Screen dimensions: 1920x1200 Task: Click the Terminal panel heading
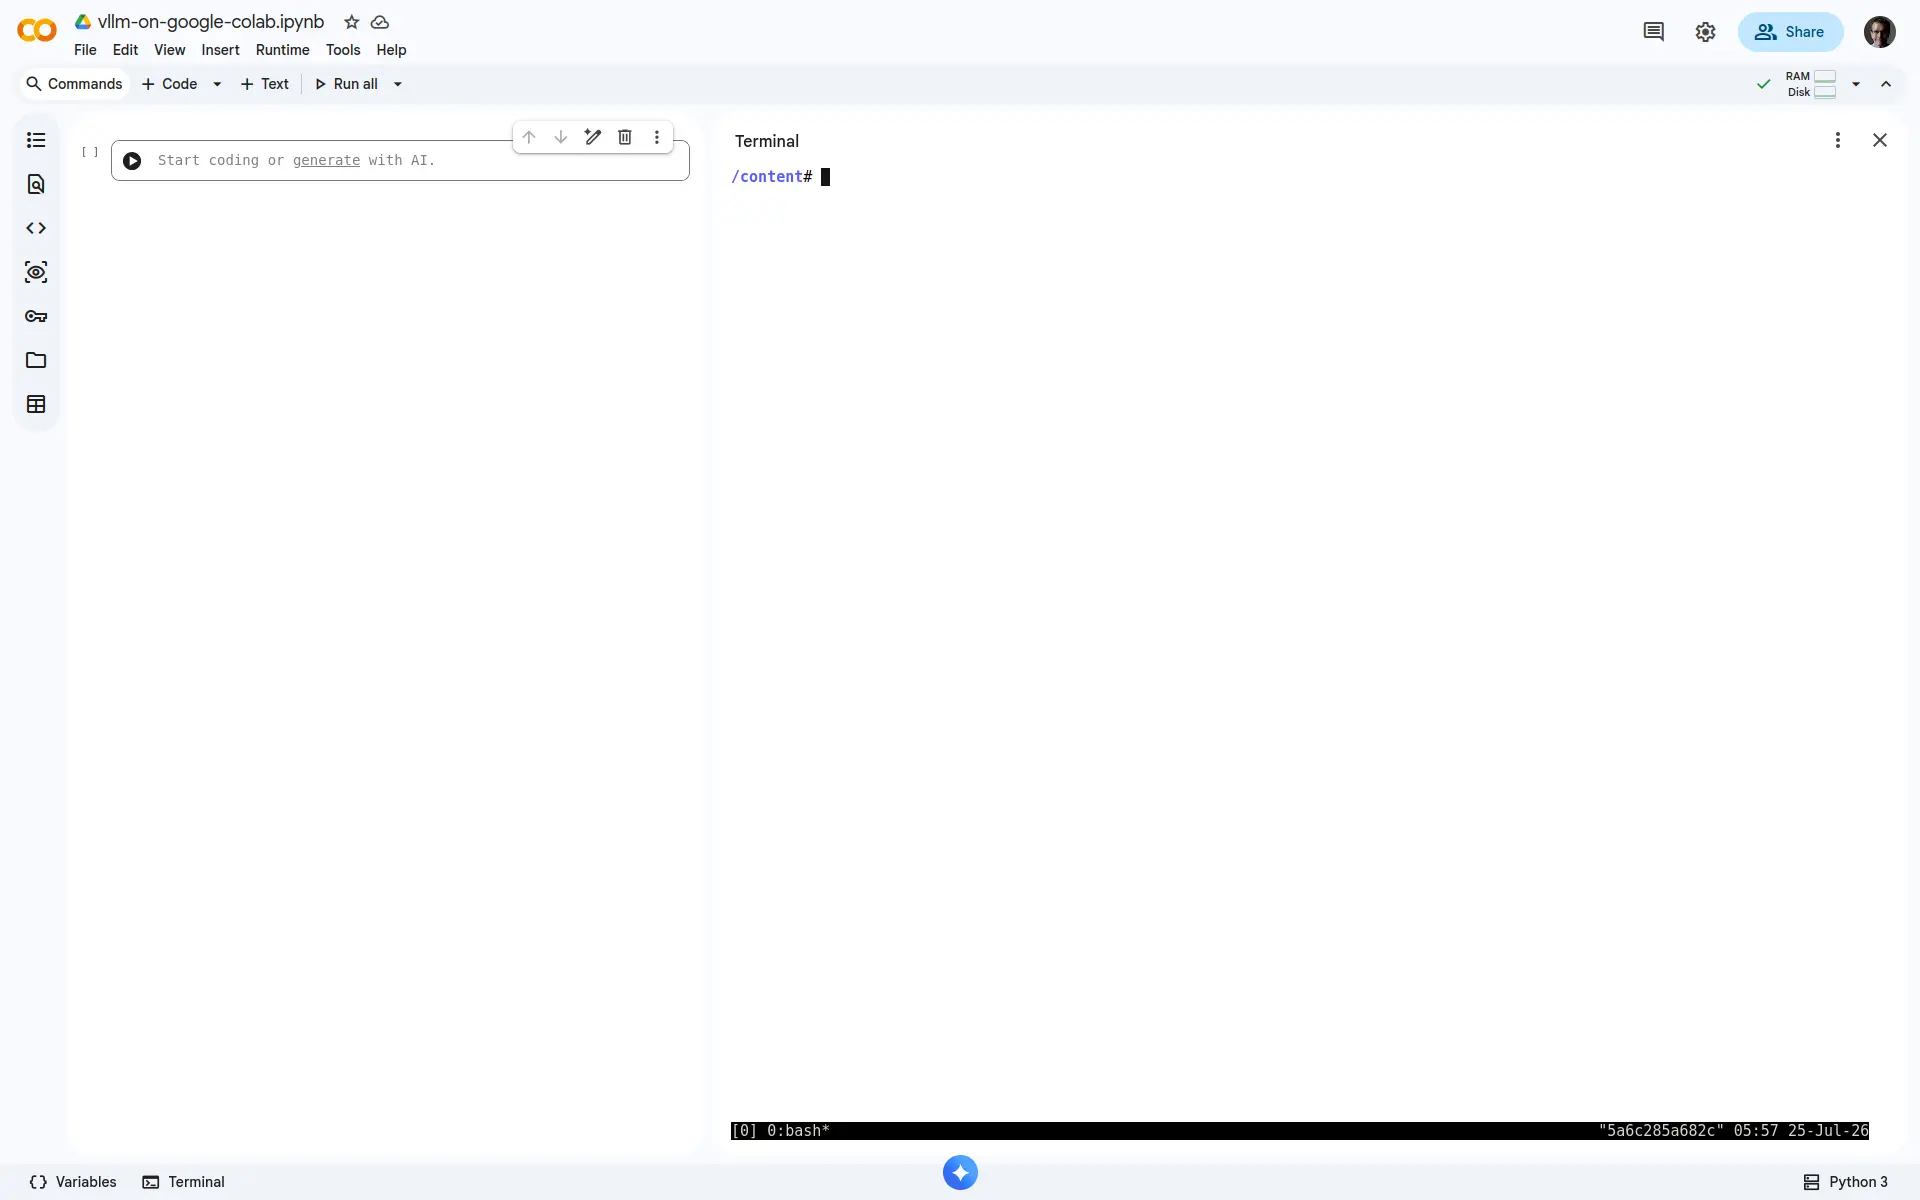tap(767, 141)
